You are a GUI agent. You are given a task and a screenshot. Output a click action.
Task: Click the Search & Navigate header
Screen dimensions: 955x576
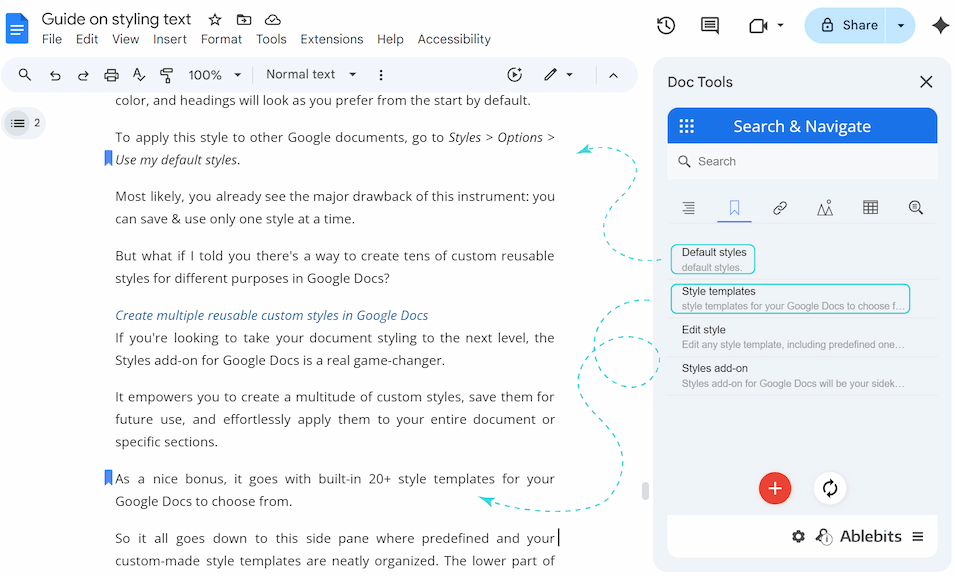tap(802, 126)
